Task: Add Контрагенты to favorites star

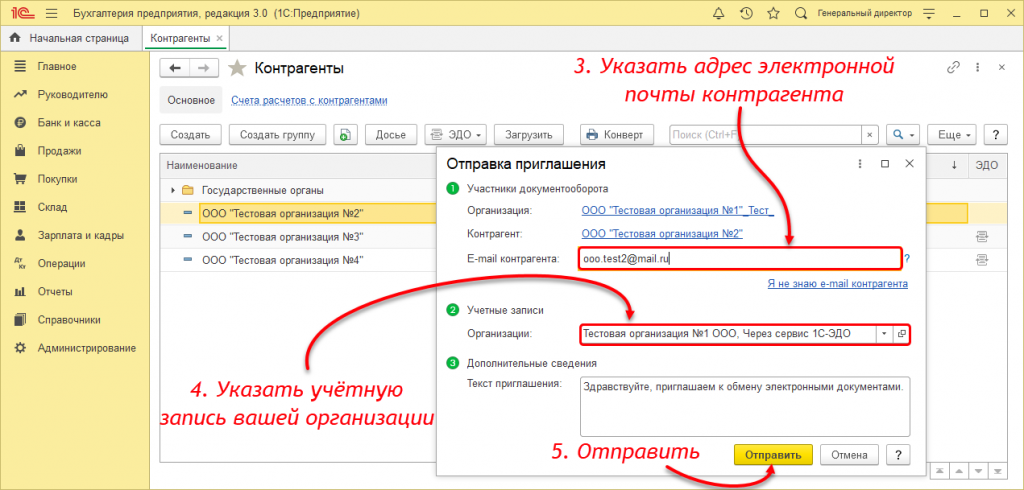Action: pyautogui.click(x=237, y=68)
